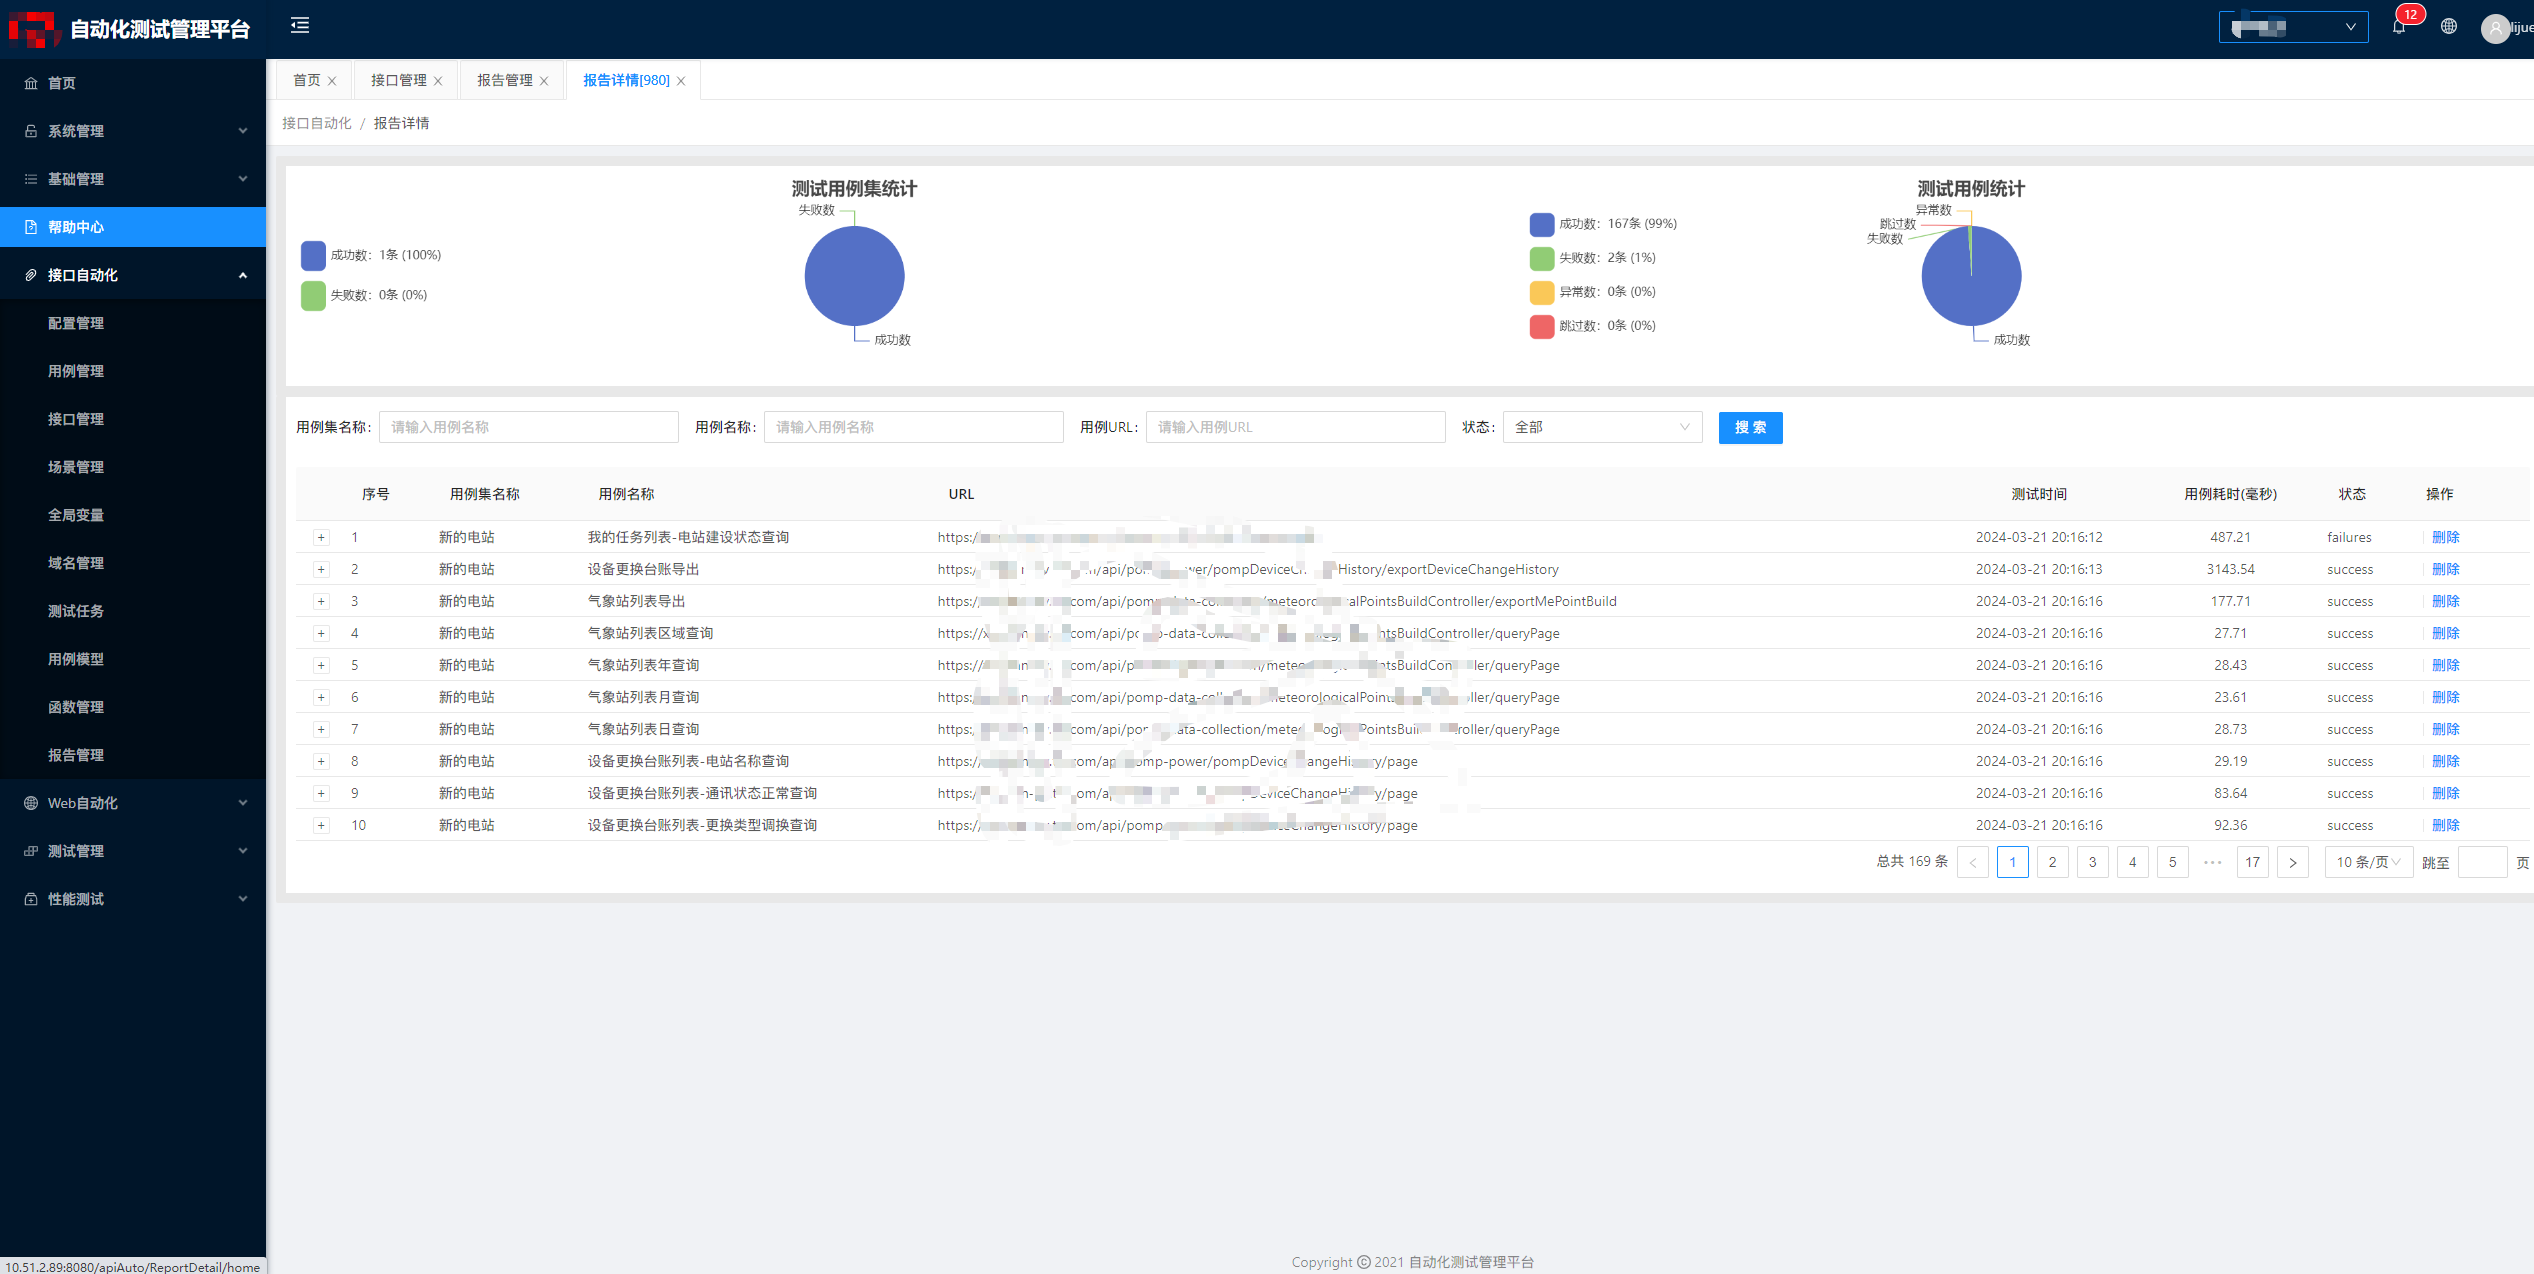Close the 报告详情[980] tab with its x
Image resolution: width=2534 pixels, height=1274 pixels.
(681, 81)
